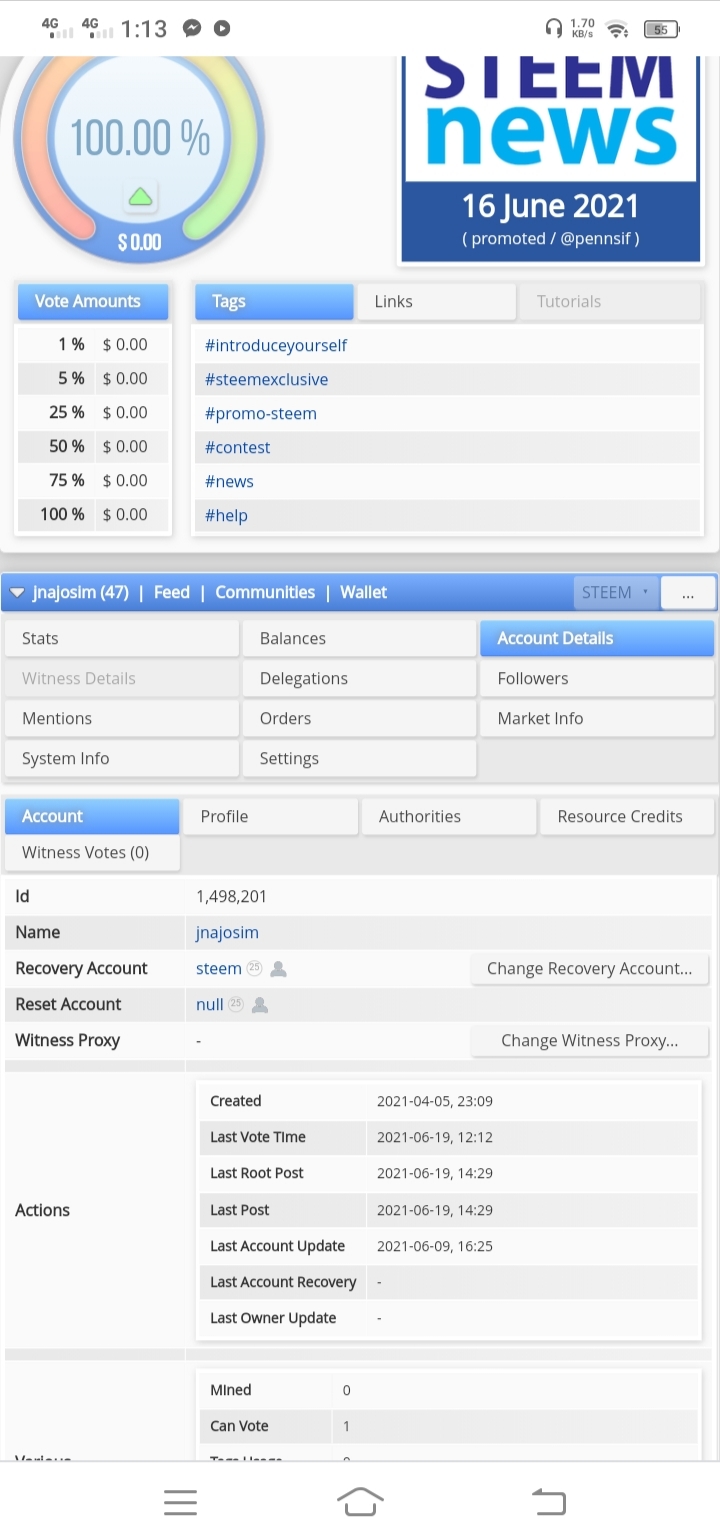Click the account Id value 1,498,201
720x1536 pixels.
(x=231, y=896)
